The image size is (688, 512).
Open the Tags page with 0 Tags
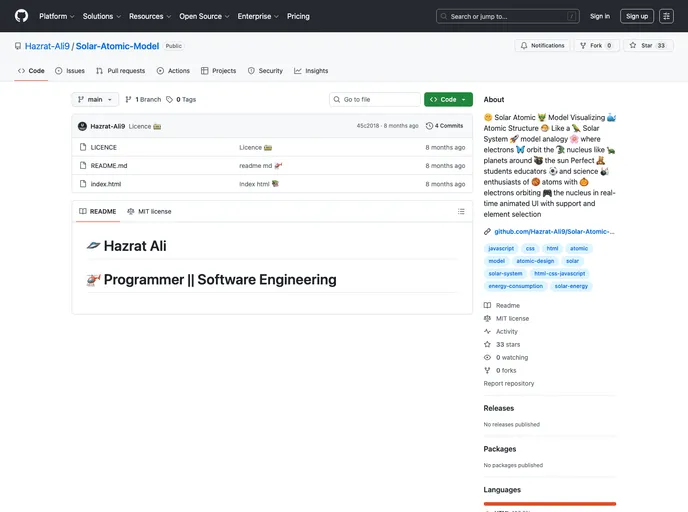[181, 100]
